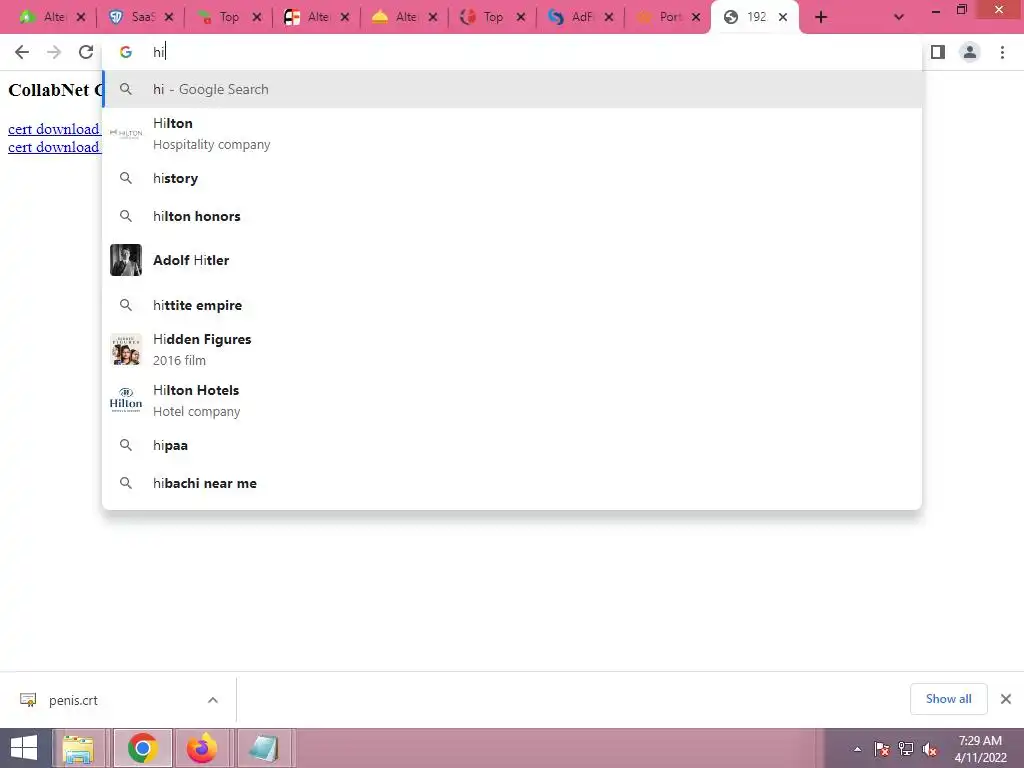Open a new tab with the plus button
1024x768 pixels.
(821, 17)
